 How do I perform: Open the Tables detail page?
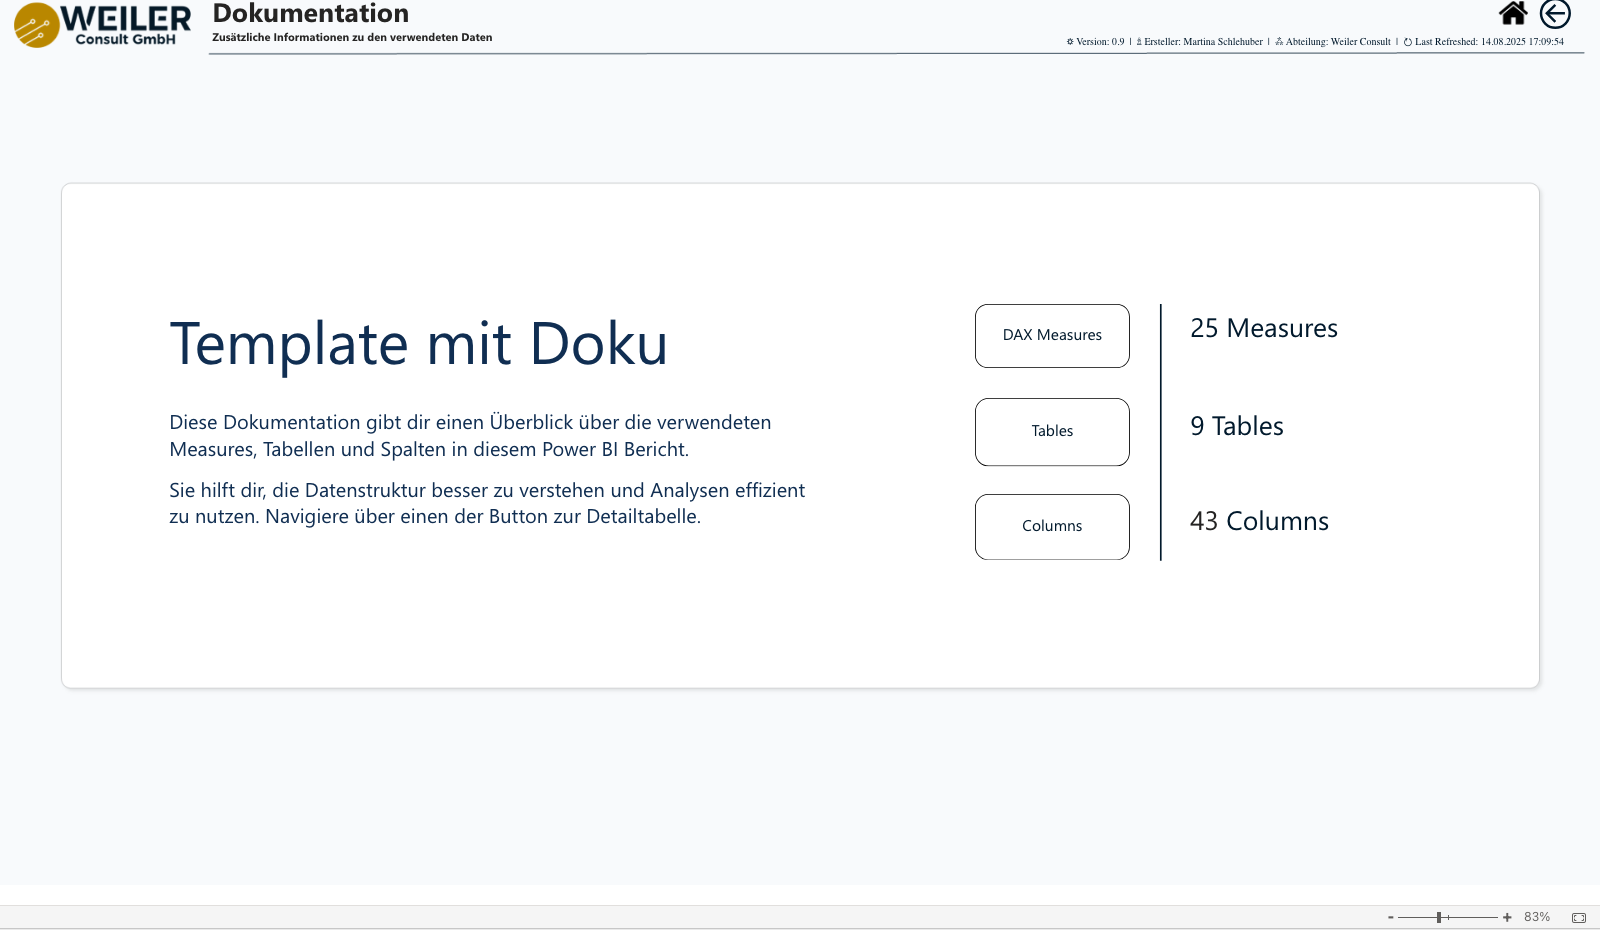tap(1052, 432)
